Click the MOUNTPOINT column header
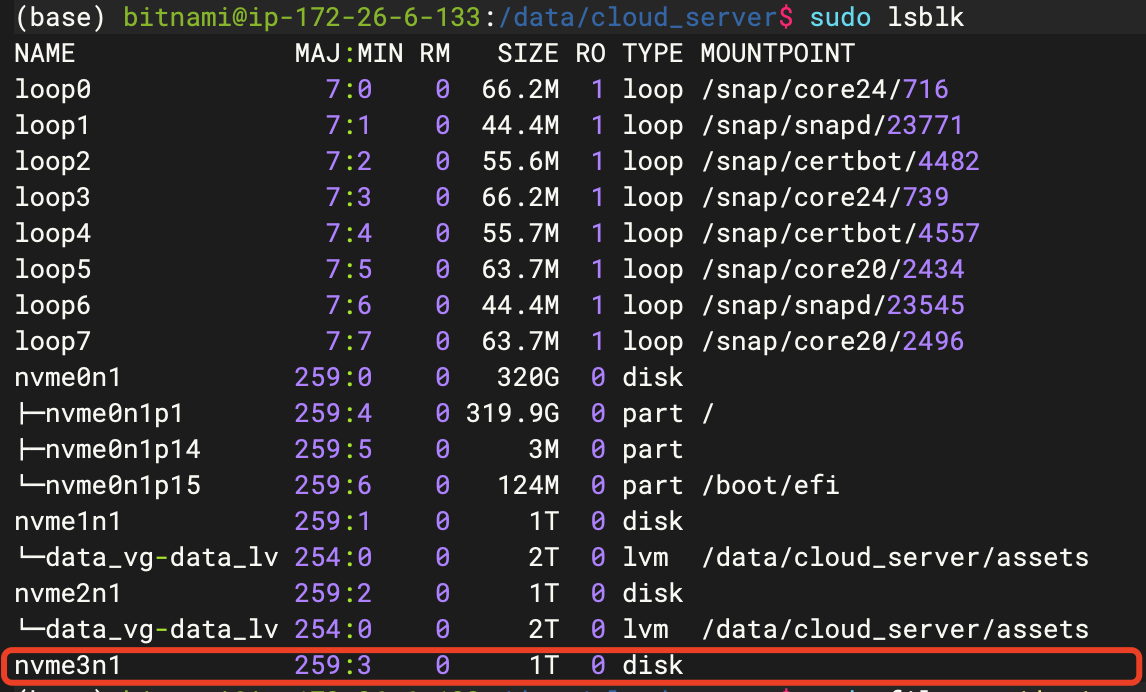1146x692 pixels. click(777, 53)
